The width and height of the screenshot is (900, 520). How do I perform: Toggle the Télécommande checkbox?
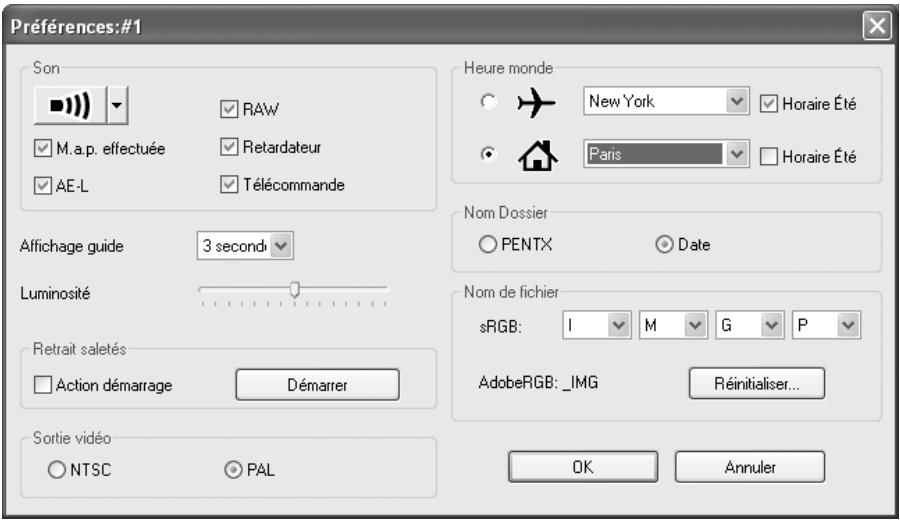point(229,185)
